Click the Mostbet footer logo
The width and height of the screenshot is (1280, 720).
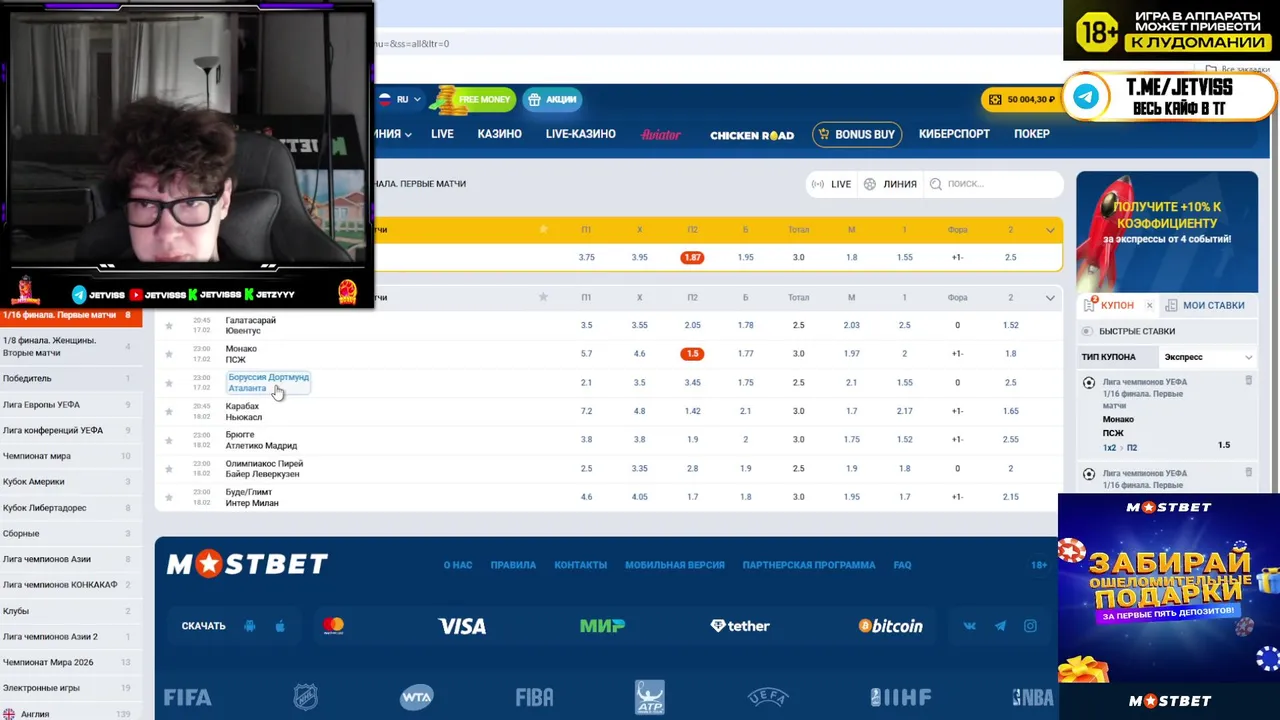(247, 564)
